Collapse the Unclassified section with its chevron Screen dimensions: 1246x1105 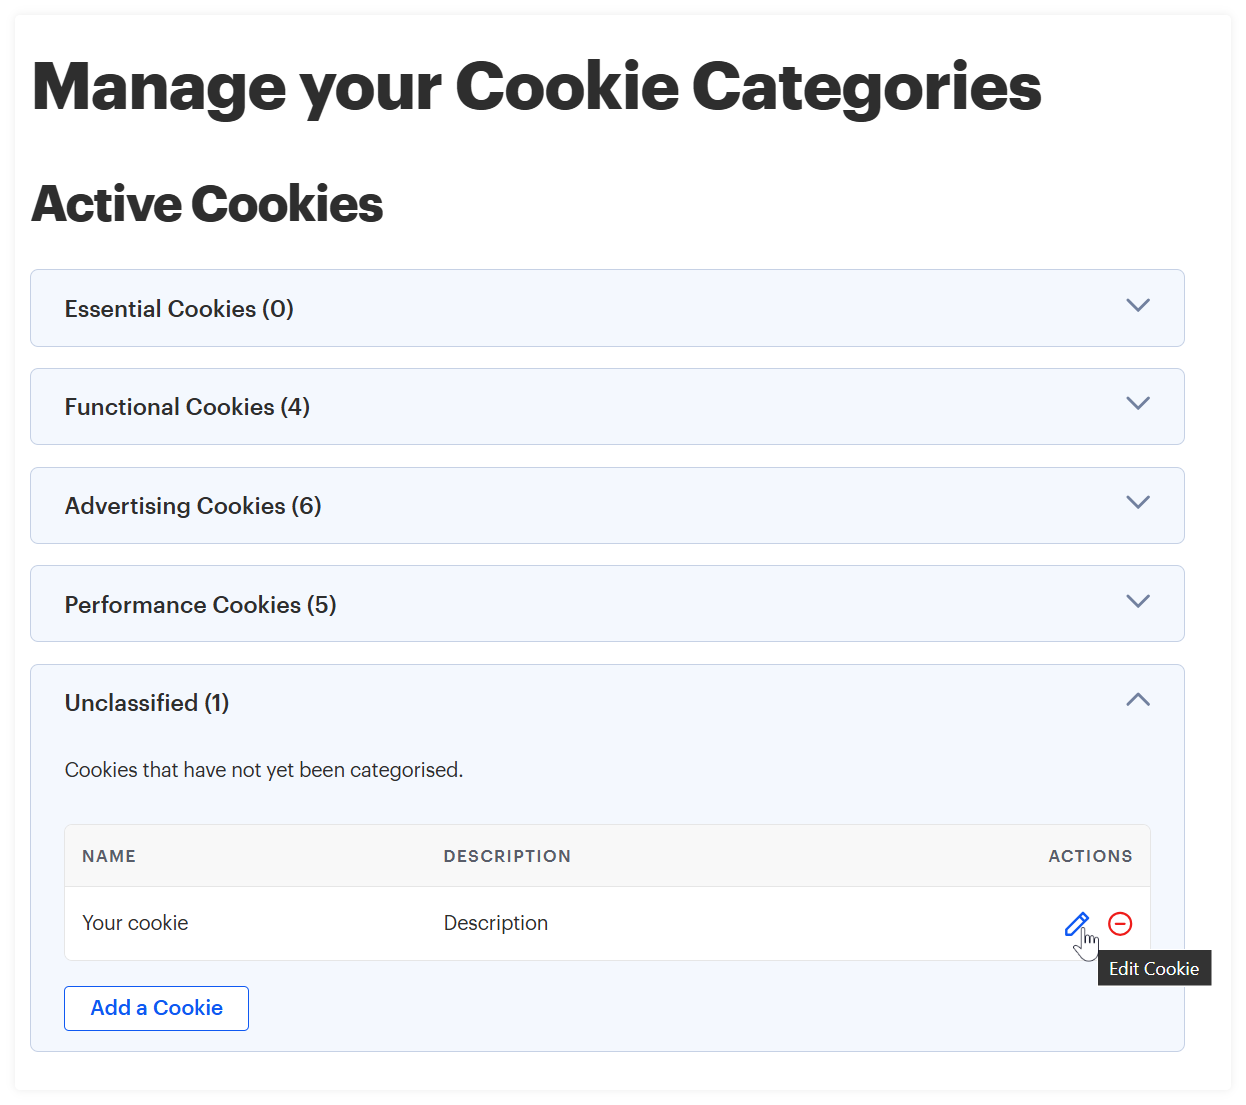click(1138, 700)
